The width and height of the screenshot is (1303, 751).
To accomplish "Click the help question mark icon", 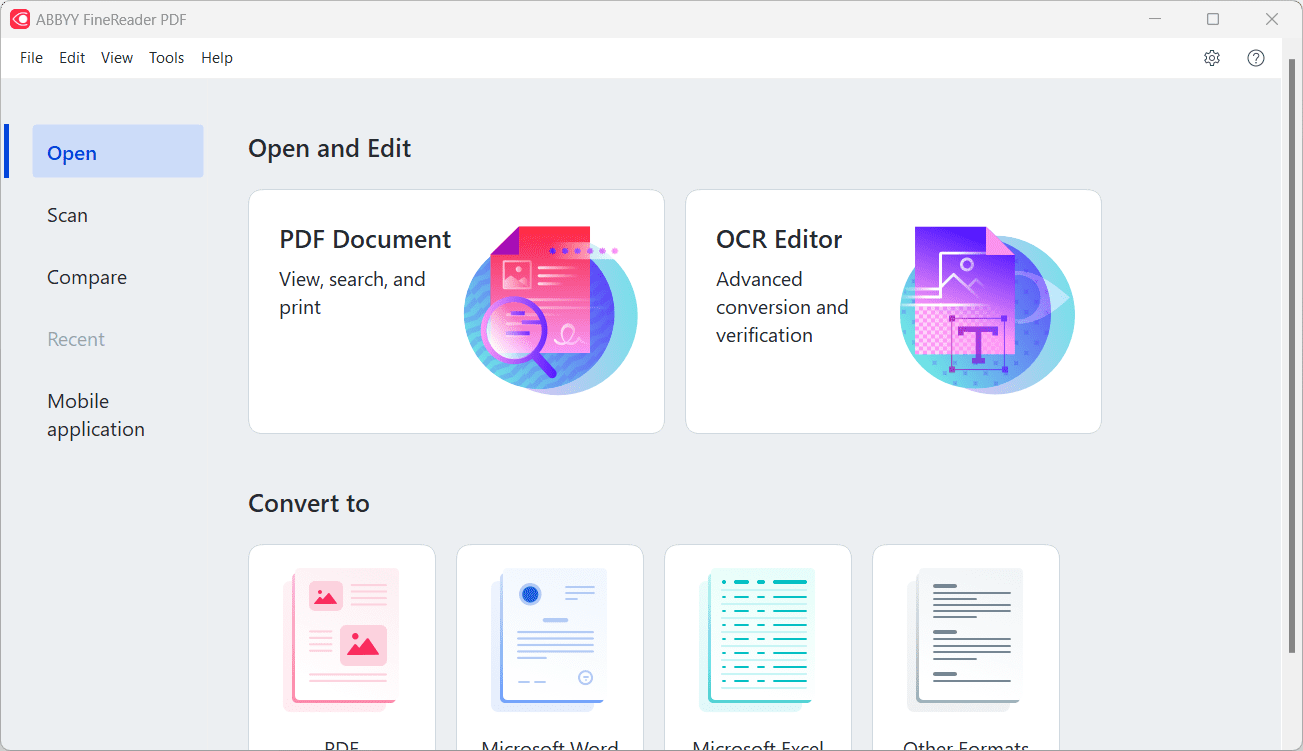I will [1256, 58].
